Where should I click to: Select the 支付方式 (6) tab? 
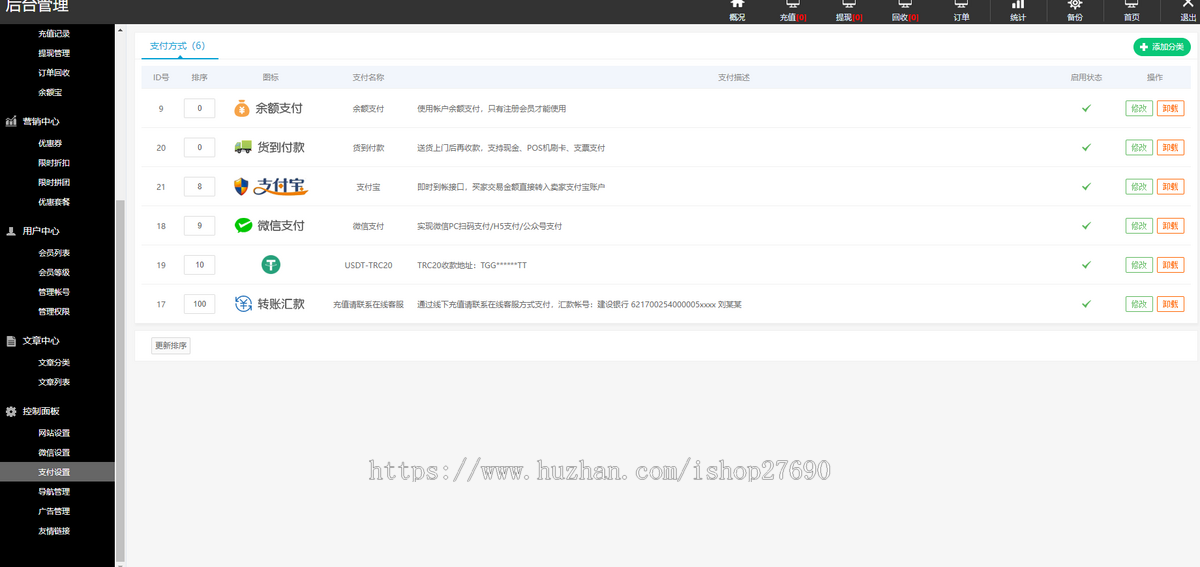click(x=177, y=46)
